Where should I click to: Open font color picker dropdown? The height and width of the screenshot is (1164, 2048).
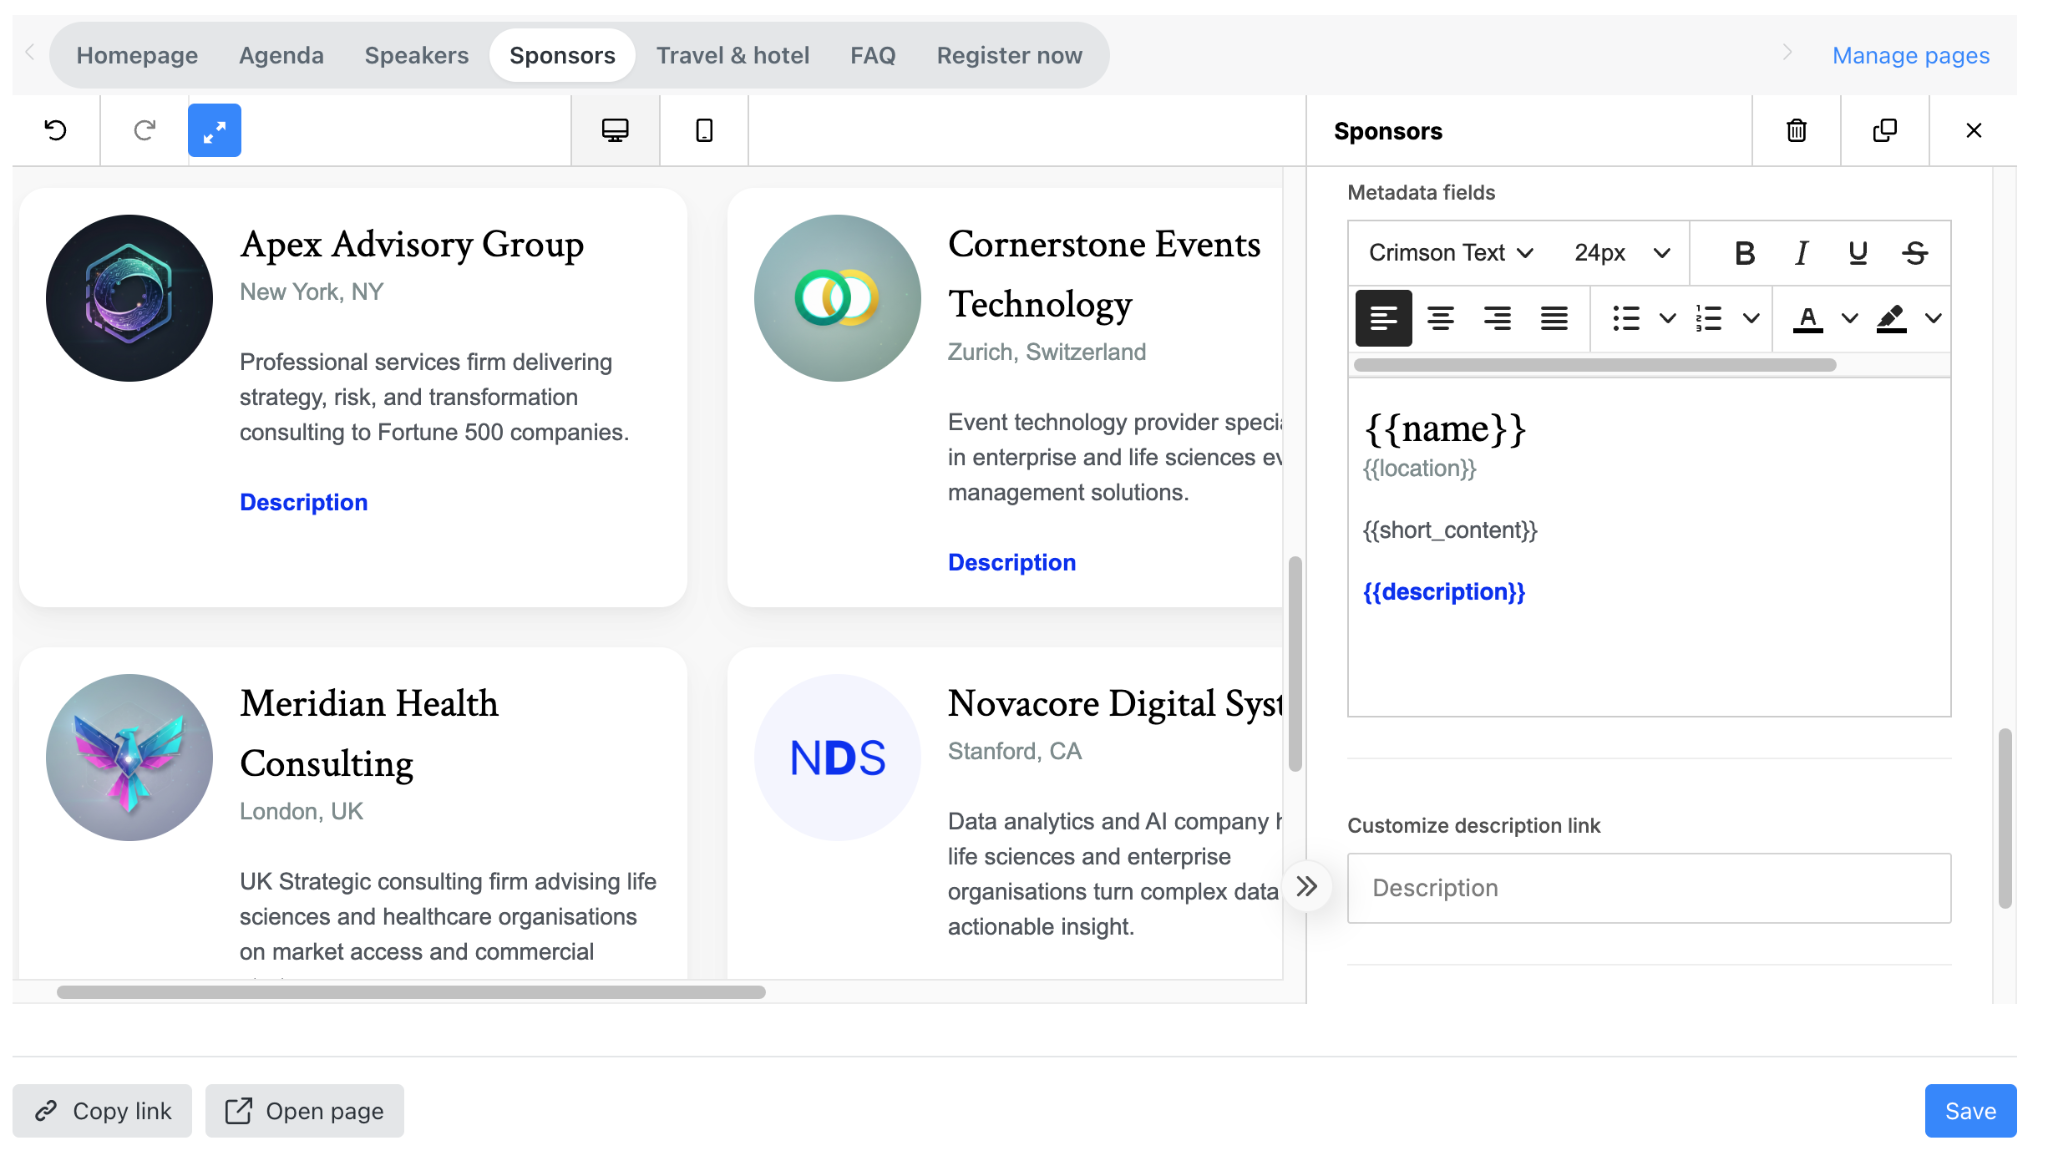pyautogui.click(x=1850, y=318)
